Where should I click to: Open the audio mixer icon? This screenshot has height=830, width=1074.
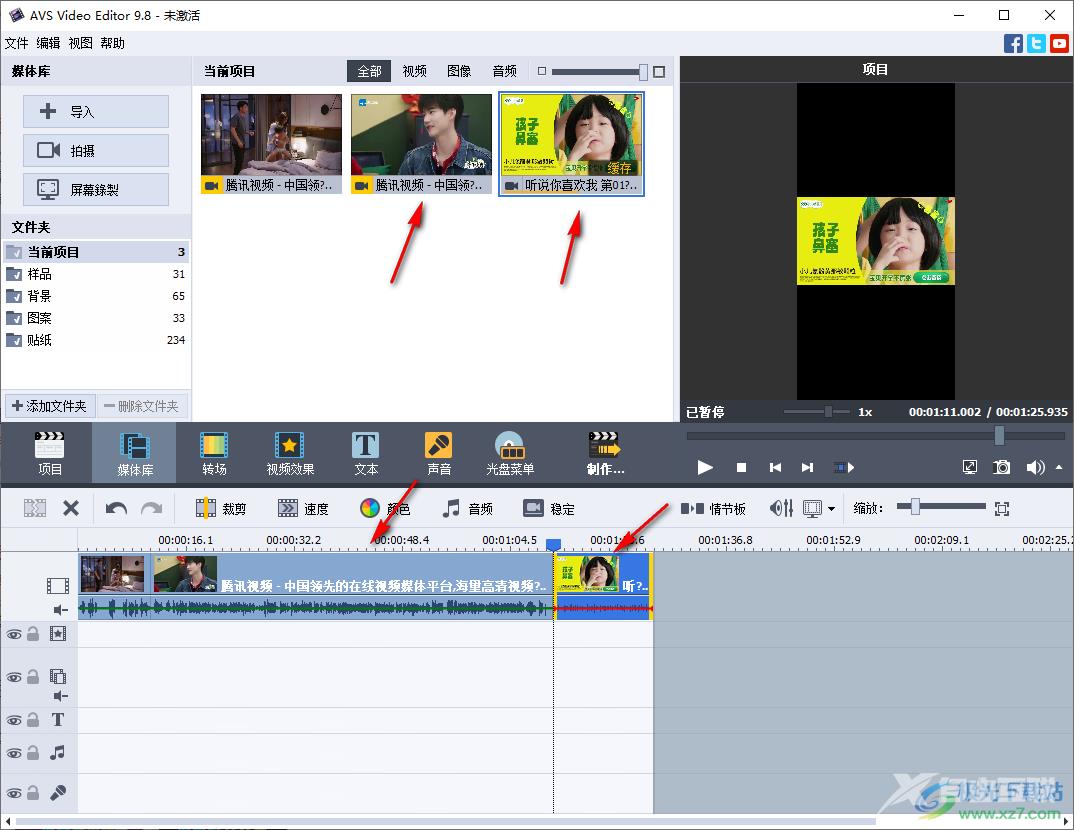coord(781,508)
